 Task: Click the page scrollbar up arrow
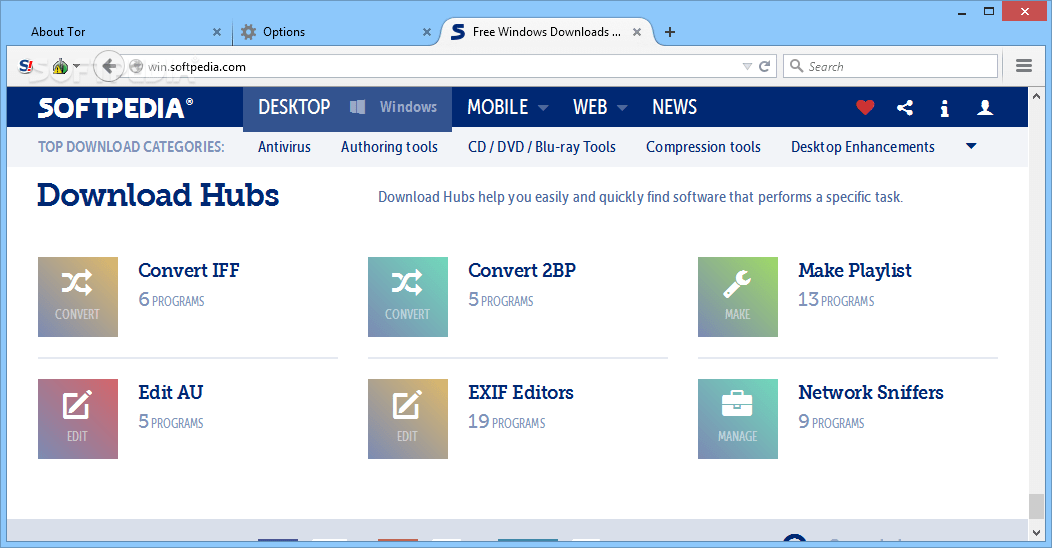click(x=1036, y=97)
